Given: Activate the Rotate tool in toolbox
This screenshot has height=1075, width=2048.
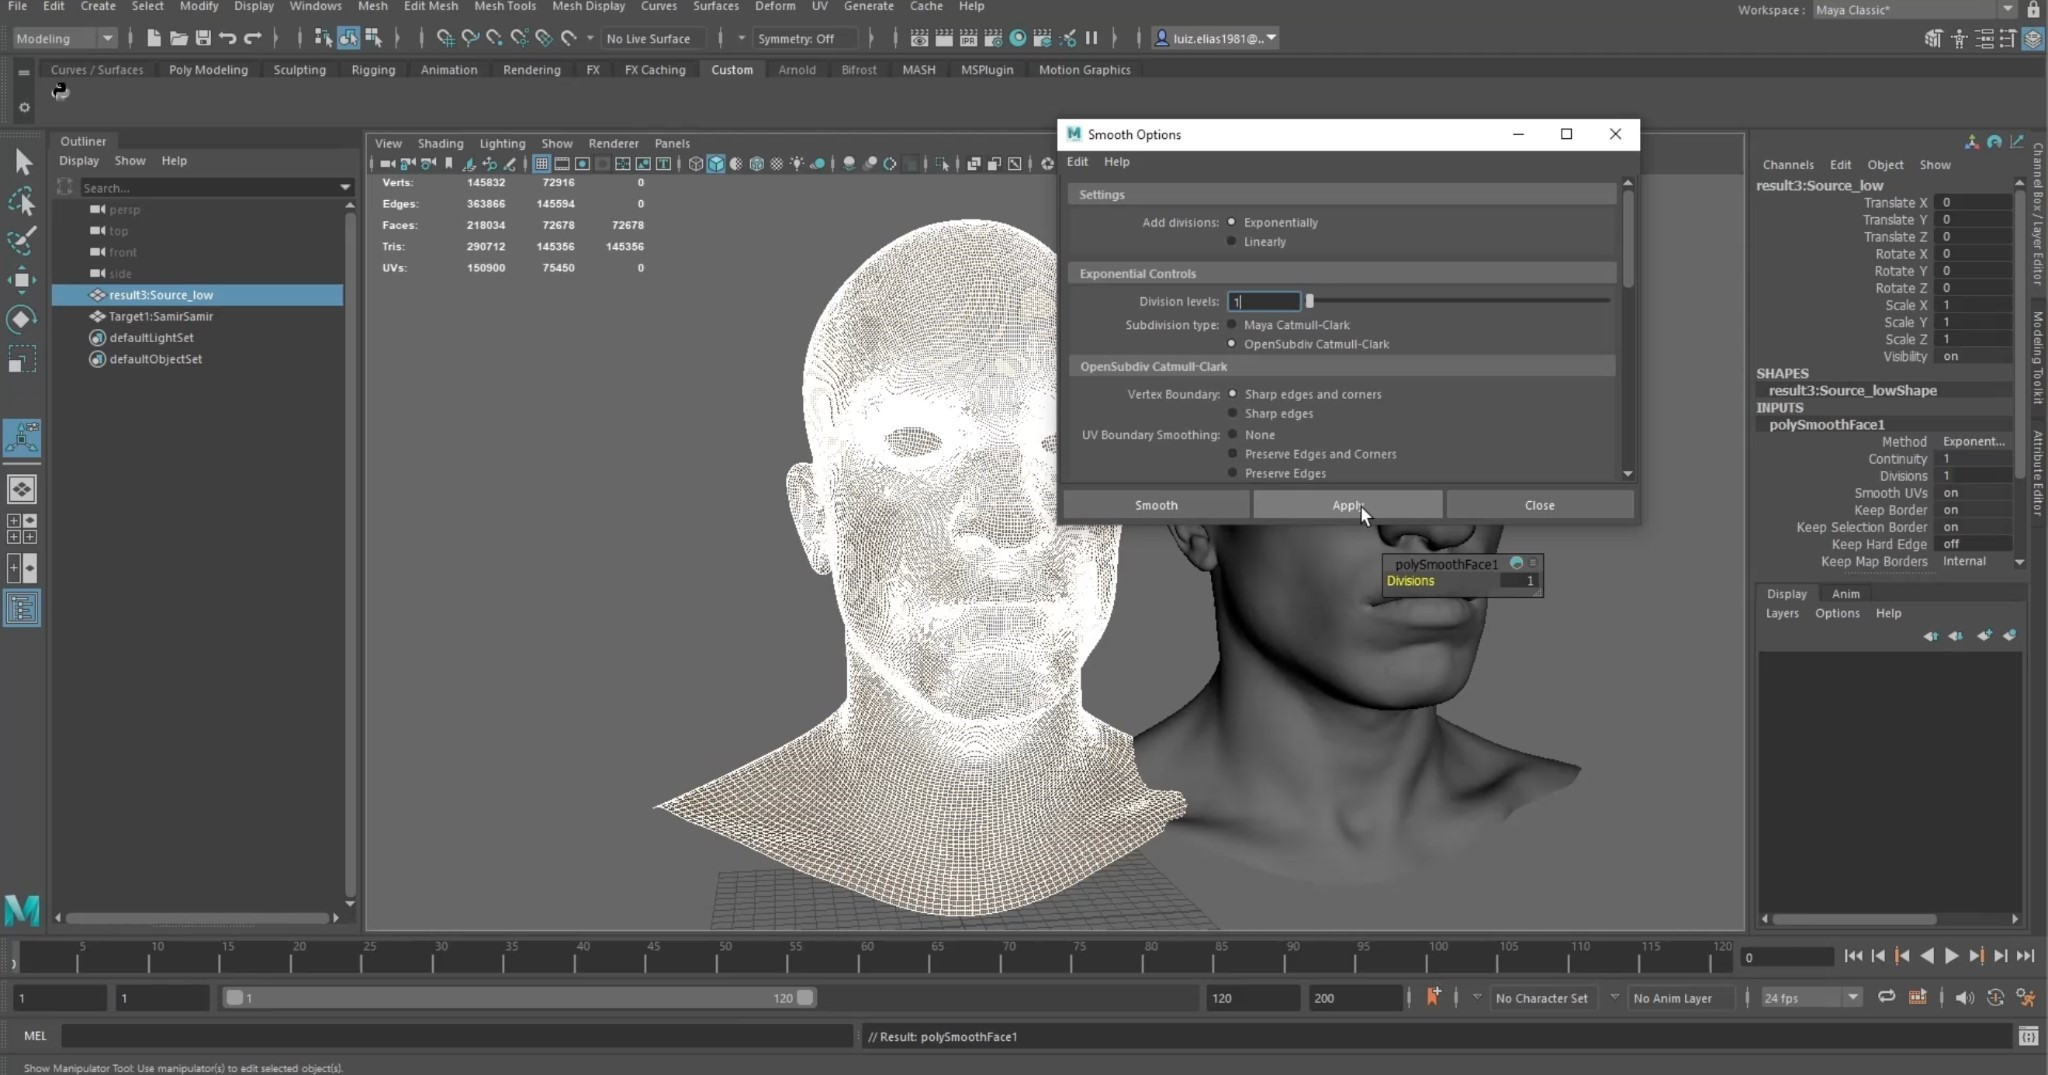Looking at the screenshot, I should 22,319.
